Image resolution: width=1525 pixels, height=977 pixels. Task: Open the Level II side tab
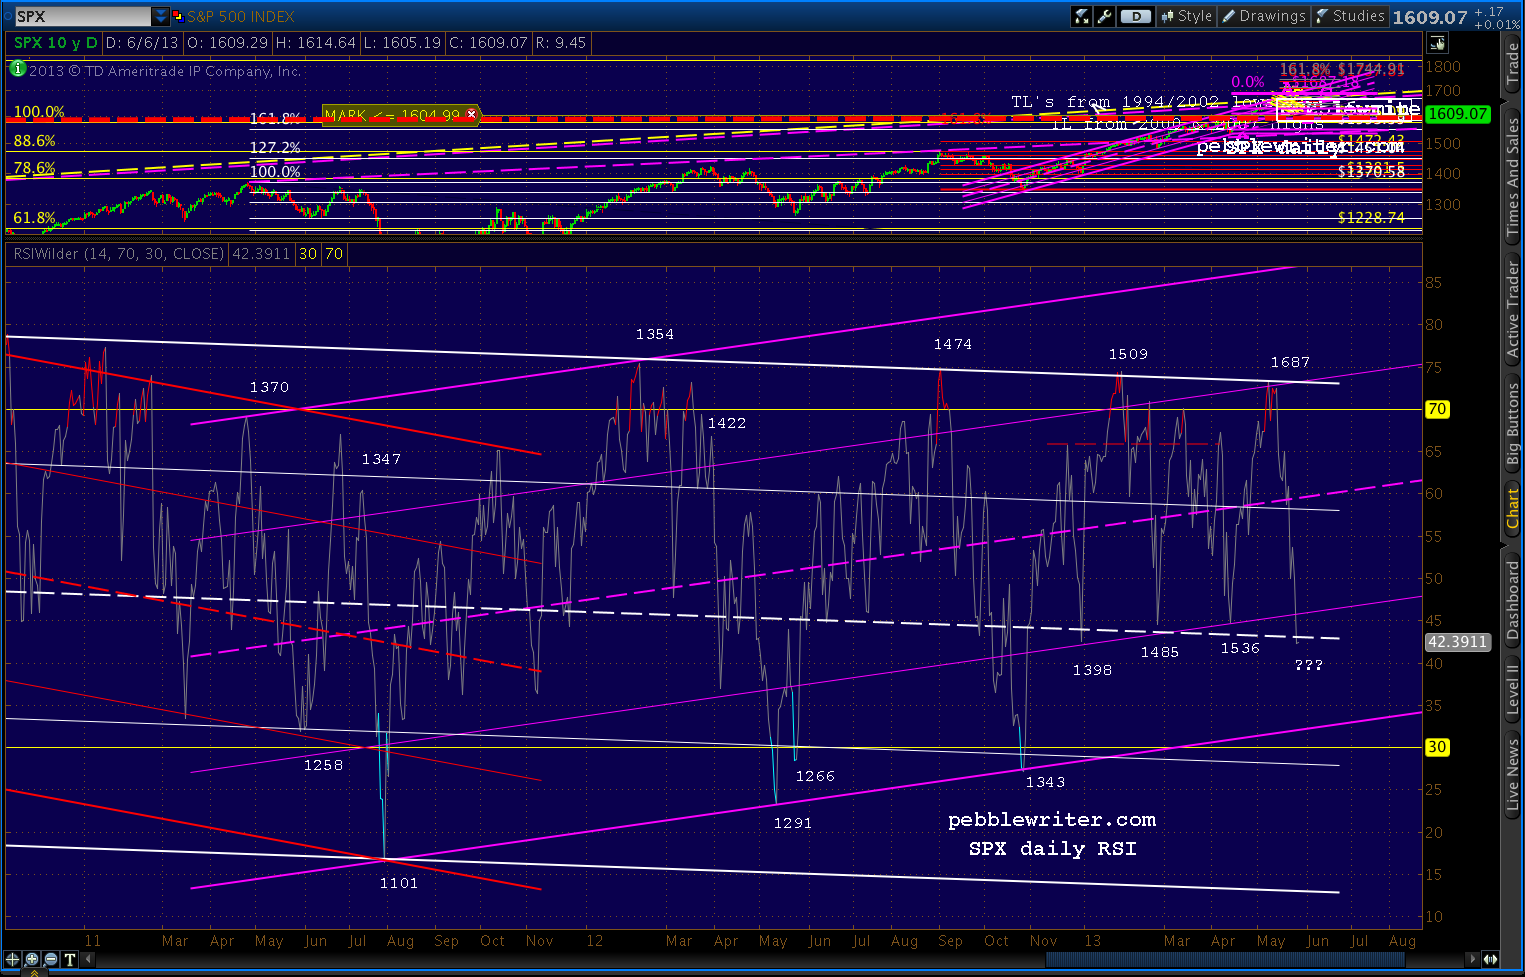(x=1513, y=691)
